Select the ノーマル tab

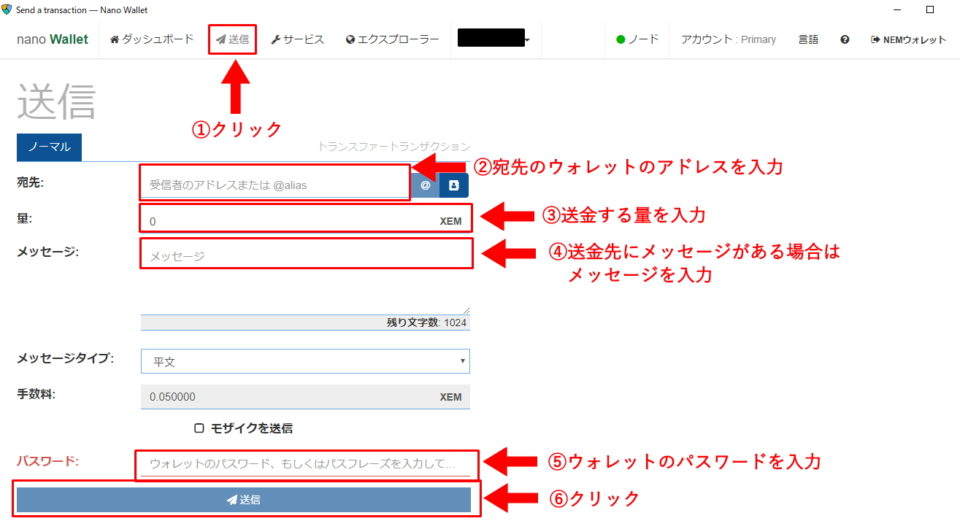[49, 147]
